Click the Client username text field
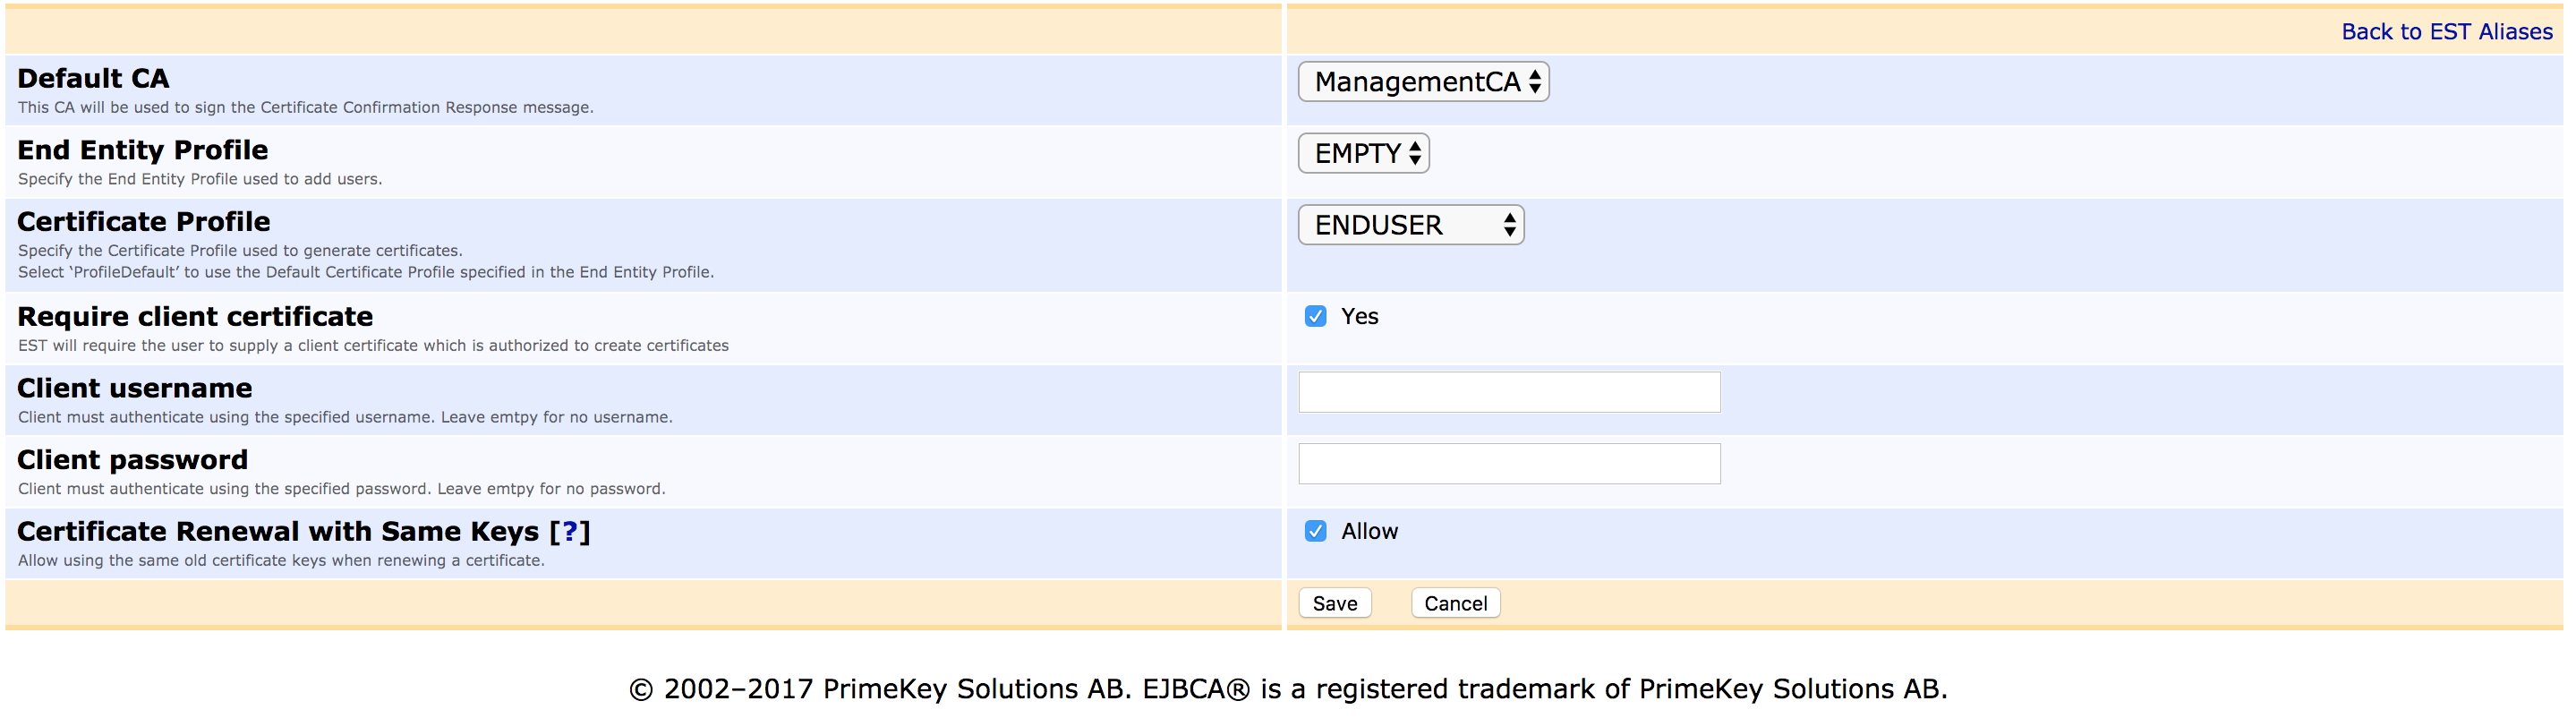Viewport: 2576px width, 718px height. (1508, 392)
